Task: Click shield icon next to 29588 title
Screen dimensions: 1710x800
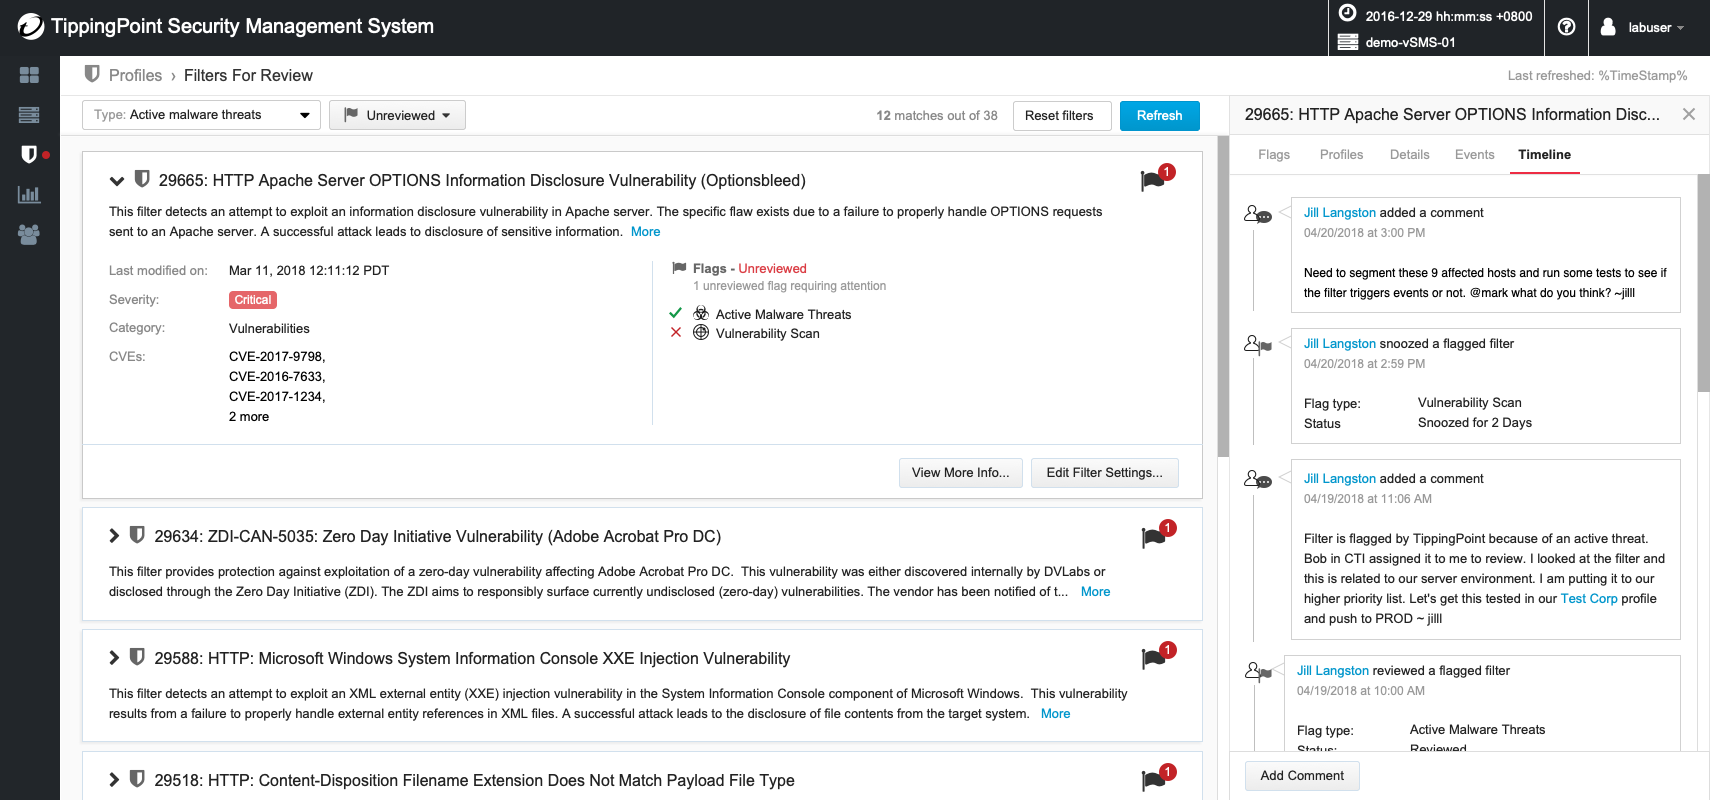Action: [x=137, y=657]
